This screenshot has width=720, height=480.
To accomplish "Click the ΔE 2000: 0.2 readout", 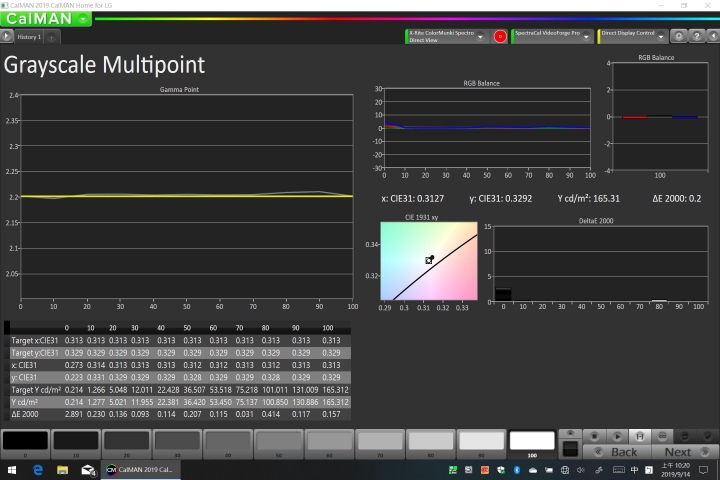I will click(676, 198).
